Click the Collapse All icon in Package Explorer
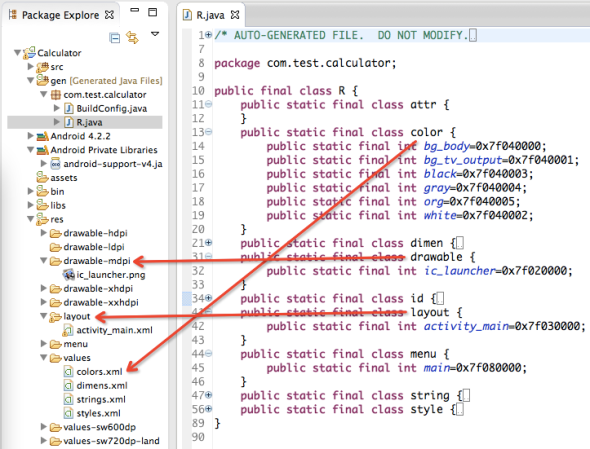 click(114, 38)
